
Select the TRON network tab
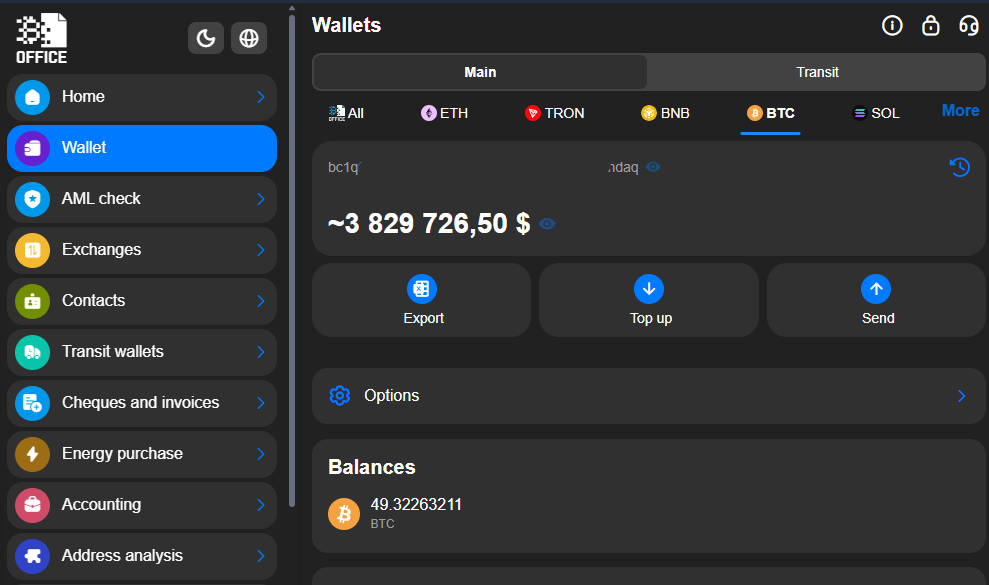pyautogui.click(x=554, y=114)
